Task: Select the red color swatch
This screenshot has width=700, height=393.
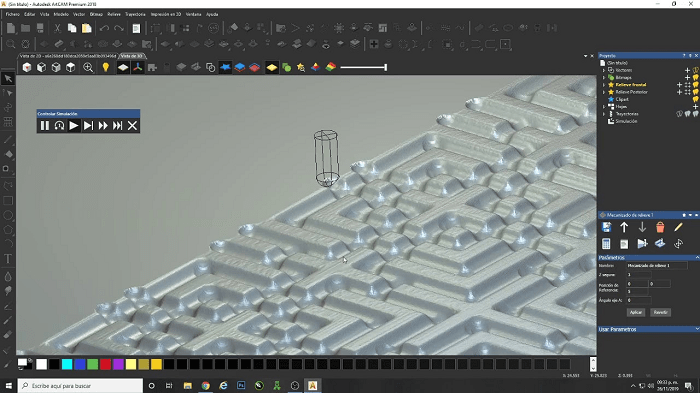Action: point(105,364)
